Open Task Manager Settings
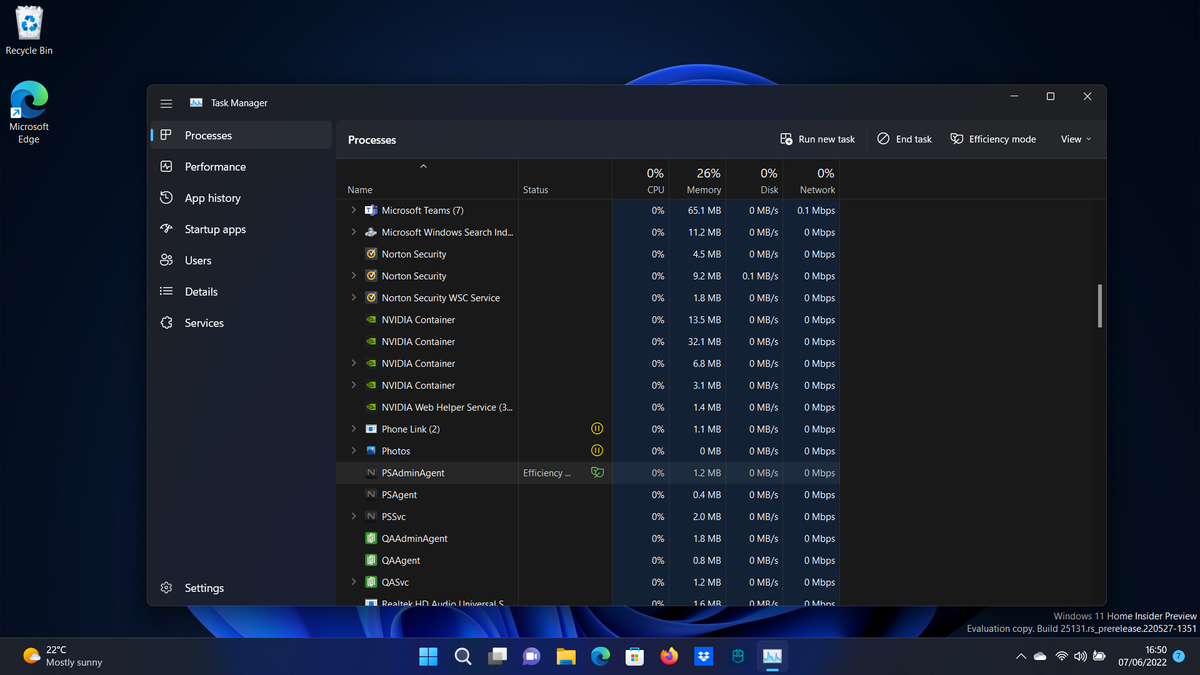1200x675 pixels. pyautogui.click(x=204, y=588)
